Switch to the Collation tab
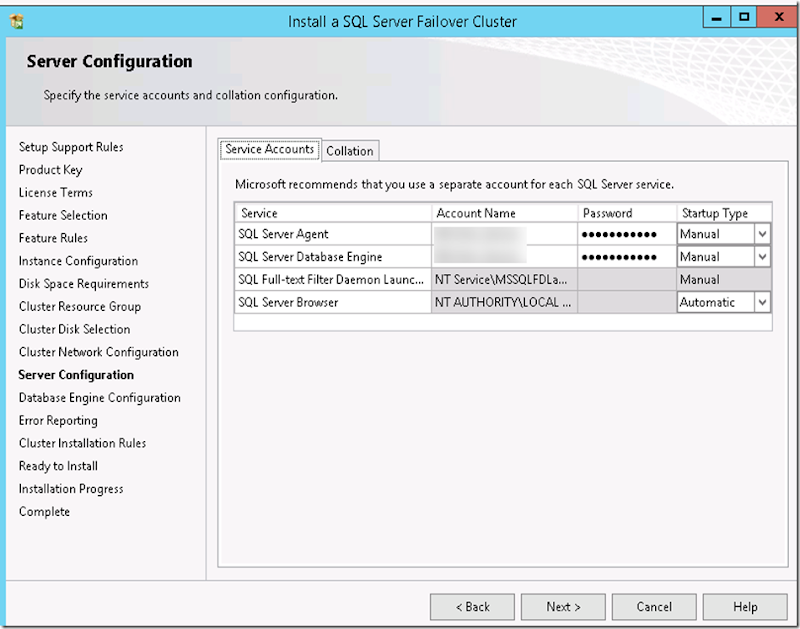 [x=350, y=151]
